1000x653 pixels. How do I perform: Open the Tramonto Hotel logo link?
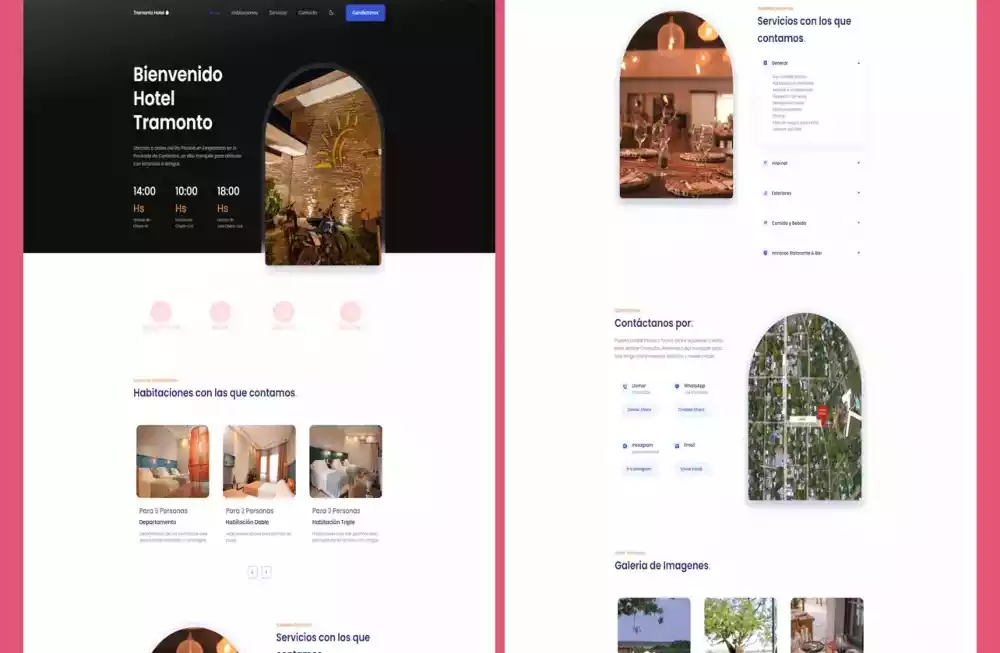pyautogui.click(x=151, y=13)
